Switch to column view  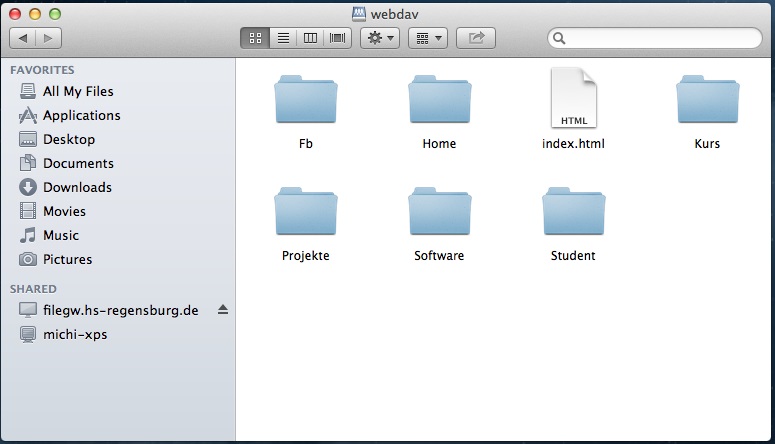pyautogui.click(x=310, y=38)
